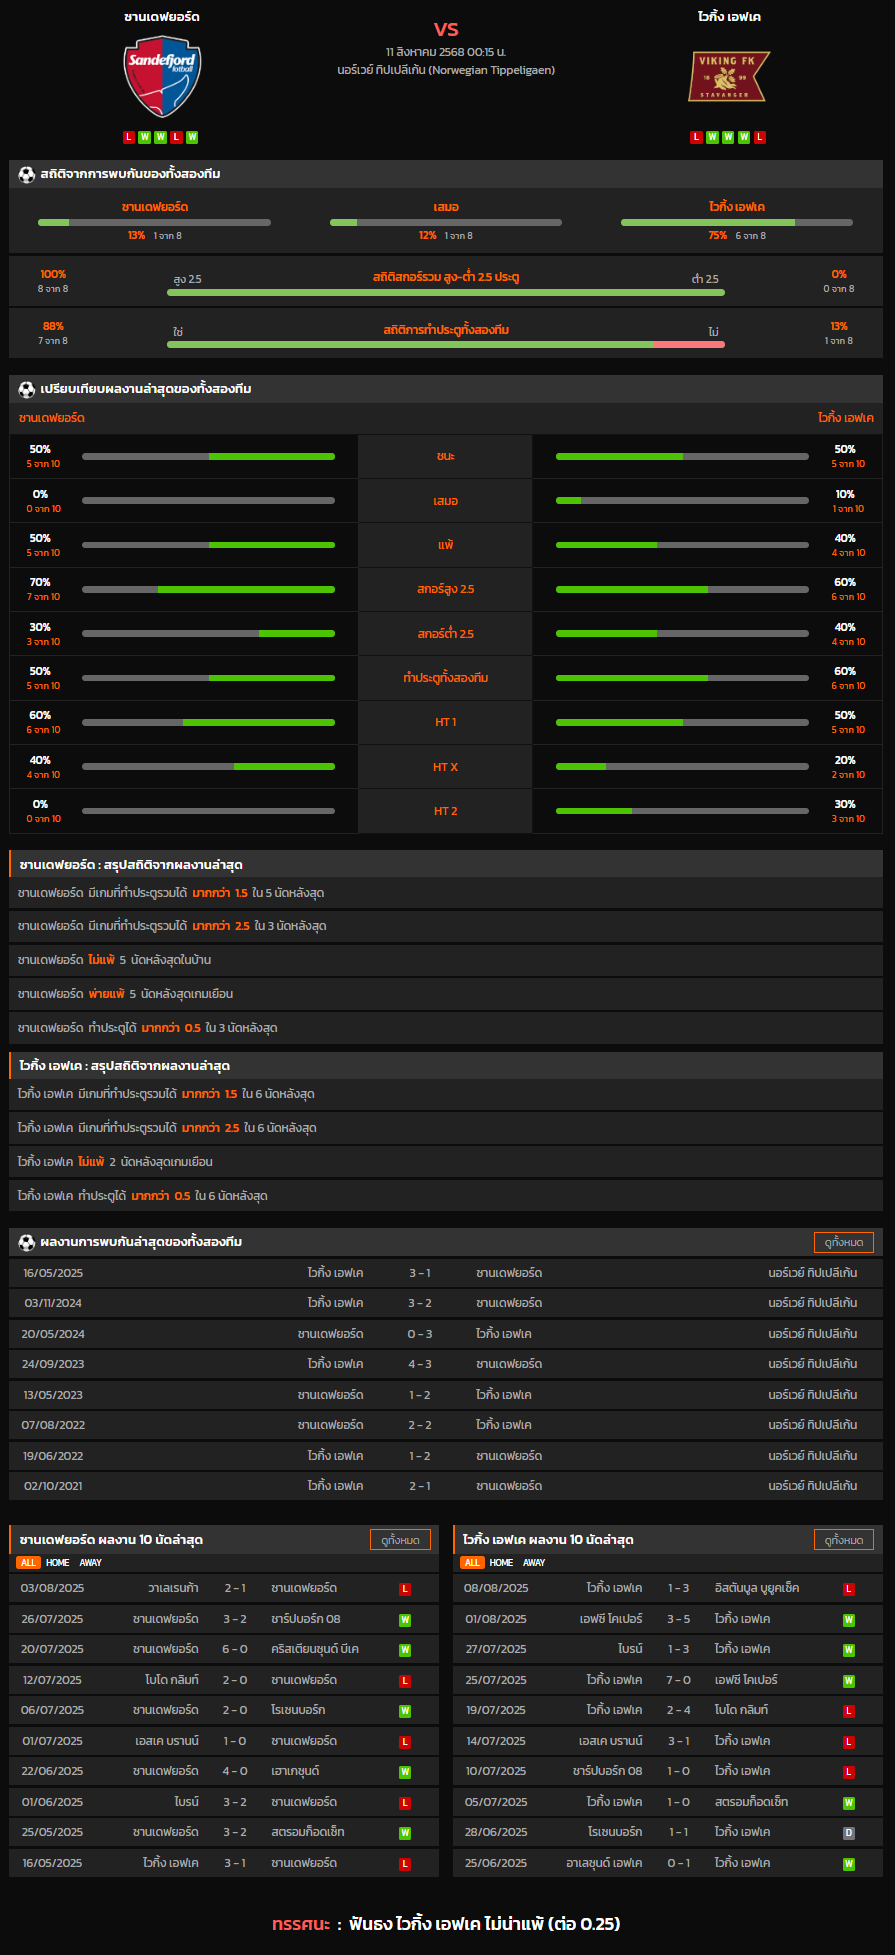The width and height of the screenshot is (895, 1955).
Task: Click W badge in 25/06/2025 Viking 0-1 row
Action: [x=849, y=1864]
